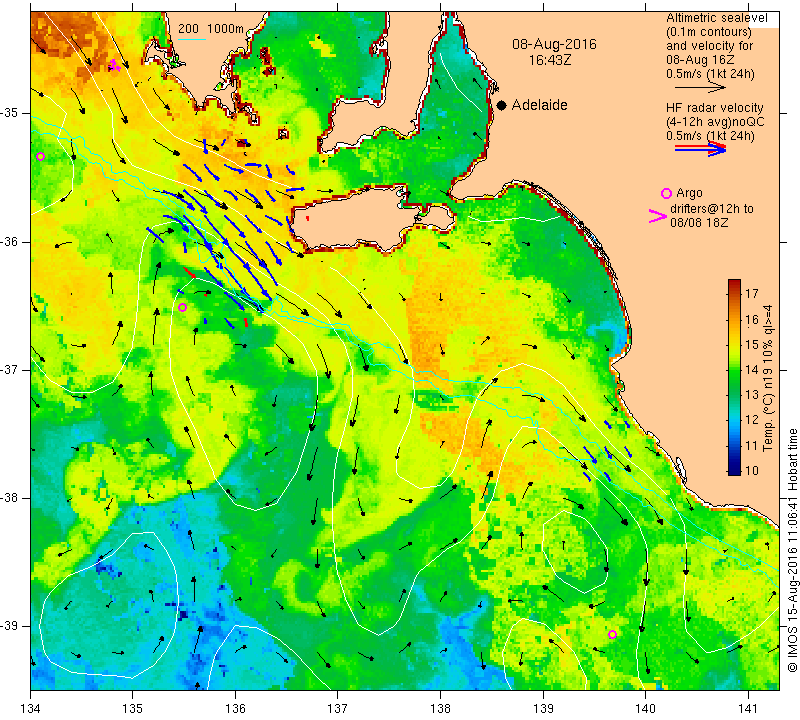
Task: Click the red-blue HF radar legend arrow
Action: coord(700,149)
